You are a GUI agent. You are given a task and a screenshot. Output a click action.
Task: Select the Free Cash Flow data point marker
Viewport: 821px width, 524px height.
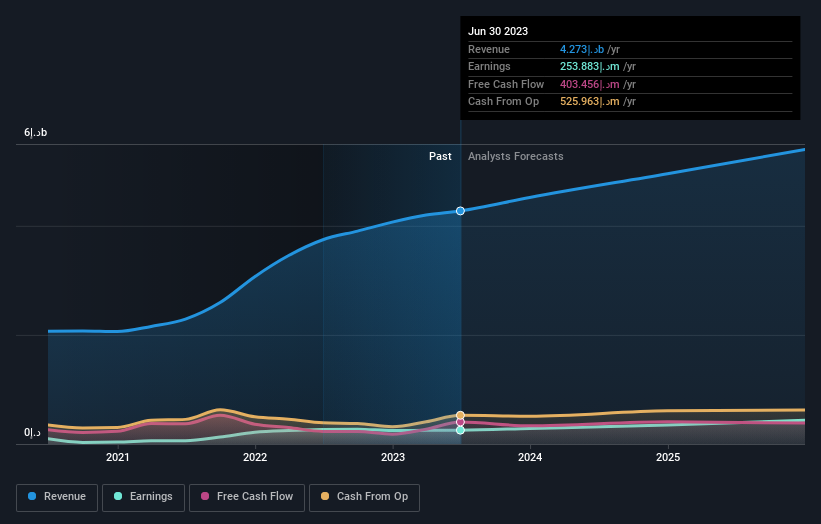pos(460,422)
